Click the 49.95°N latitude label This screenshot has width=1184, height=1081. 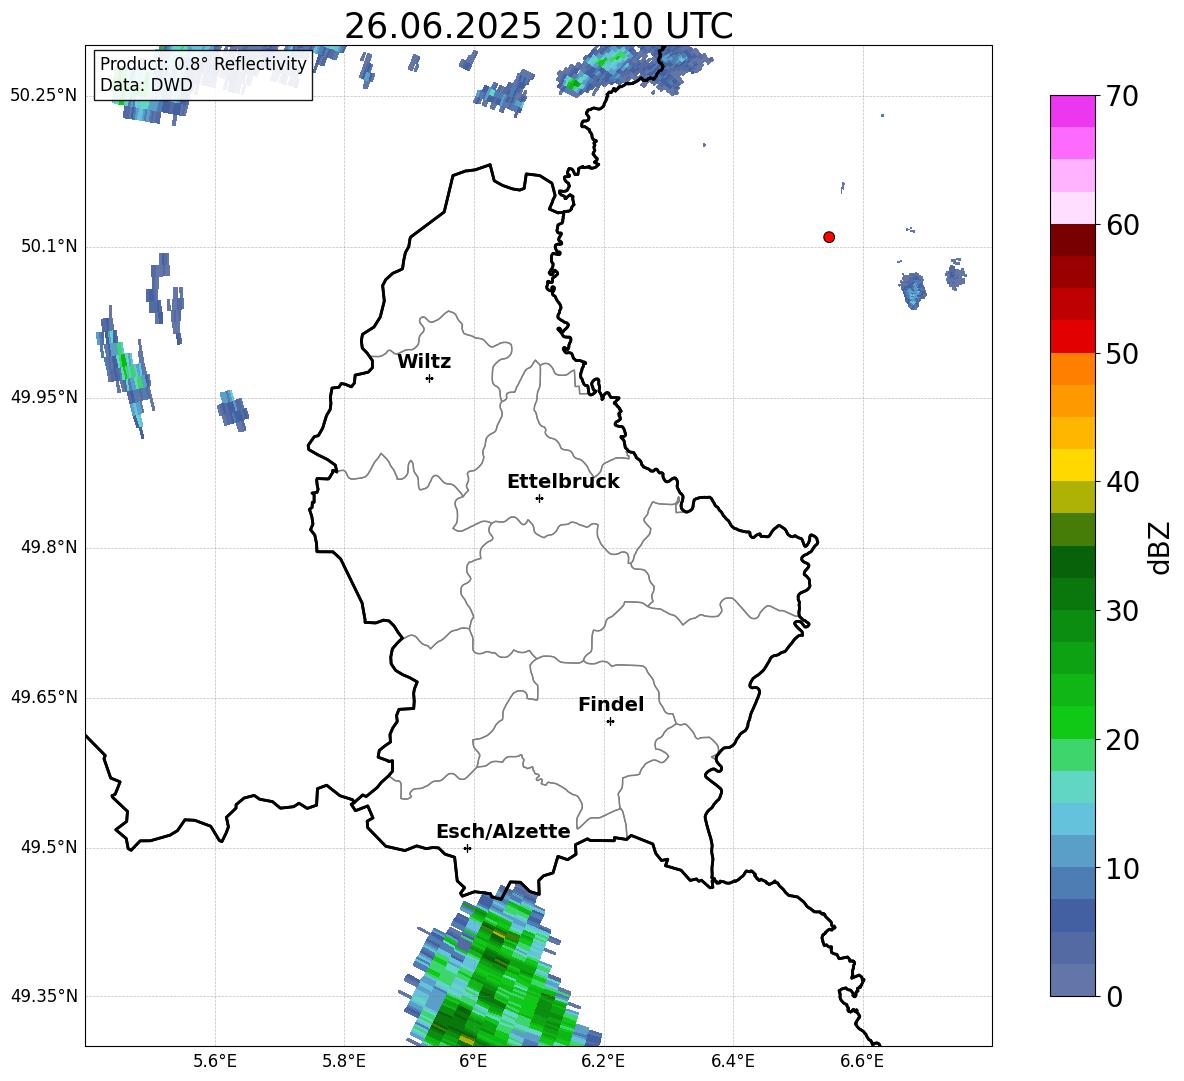click(x=44, y=397)
